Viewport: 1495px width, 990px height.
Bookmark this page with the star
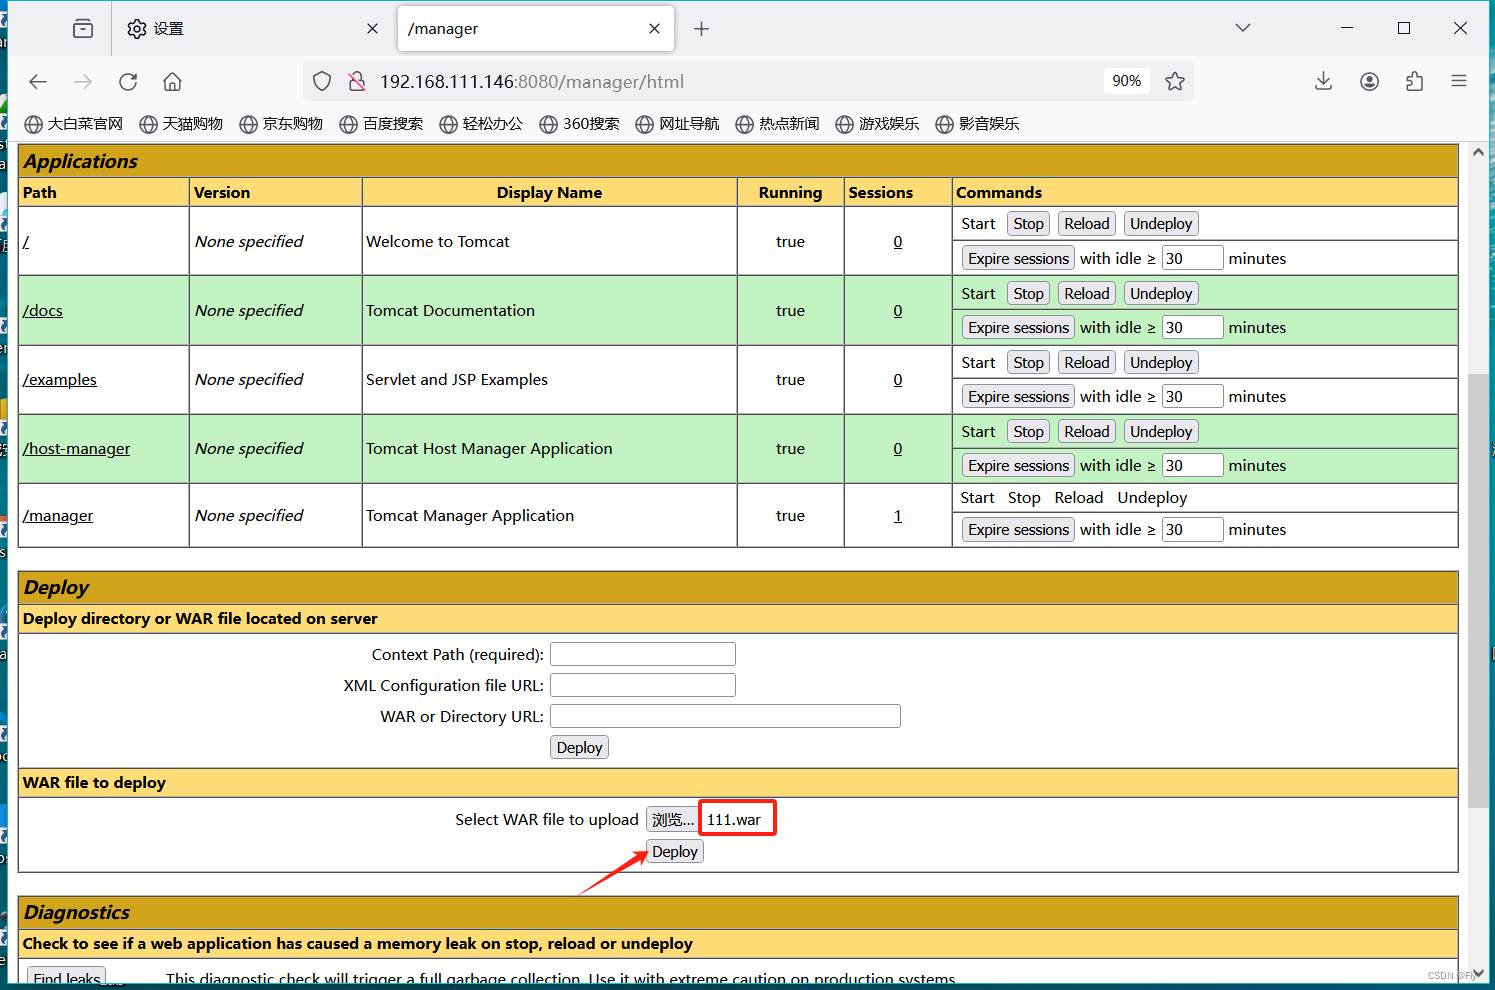click(x=1175, y=82)
